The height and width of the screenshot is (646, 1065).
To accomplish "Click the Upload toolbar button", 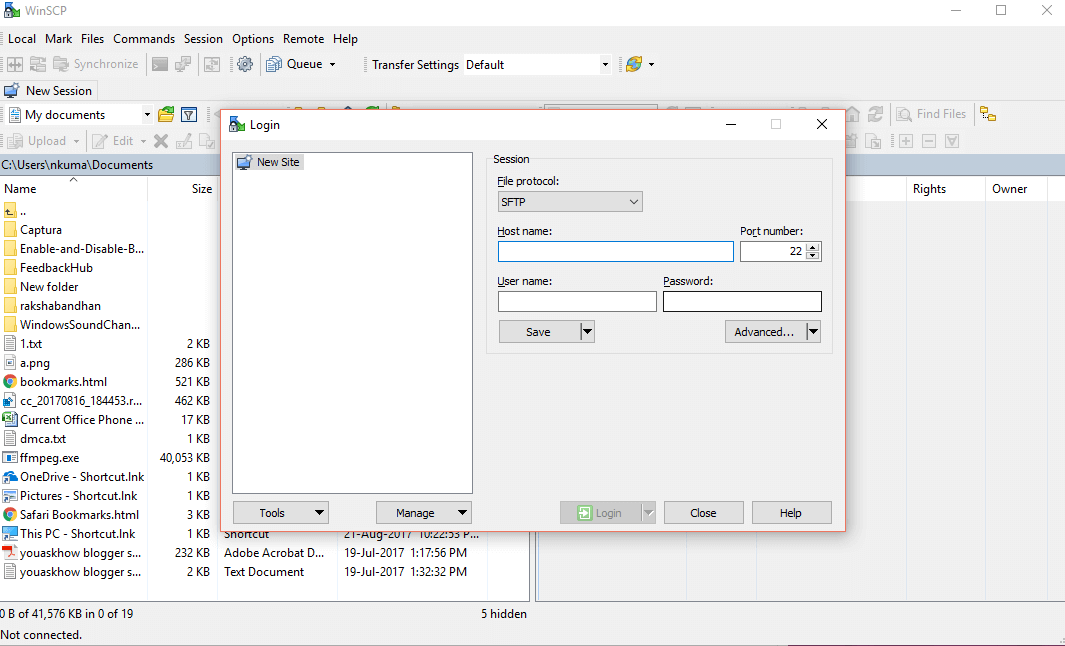I will (x=42, y=141).
